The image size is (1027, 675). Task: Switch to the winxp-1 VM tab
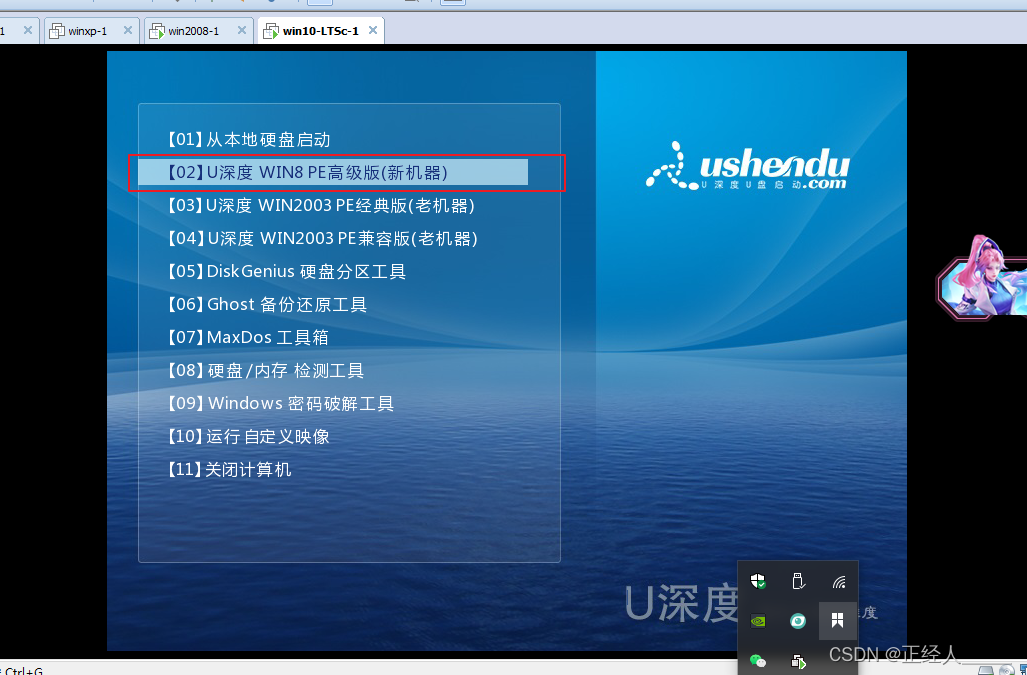[x=92, y=31]
